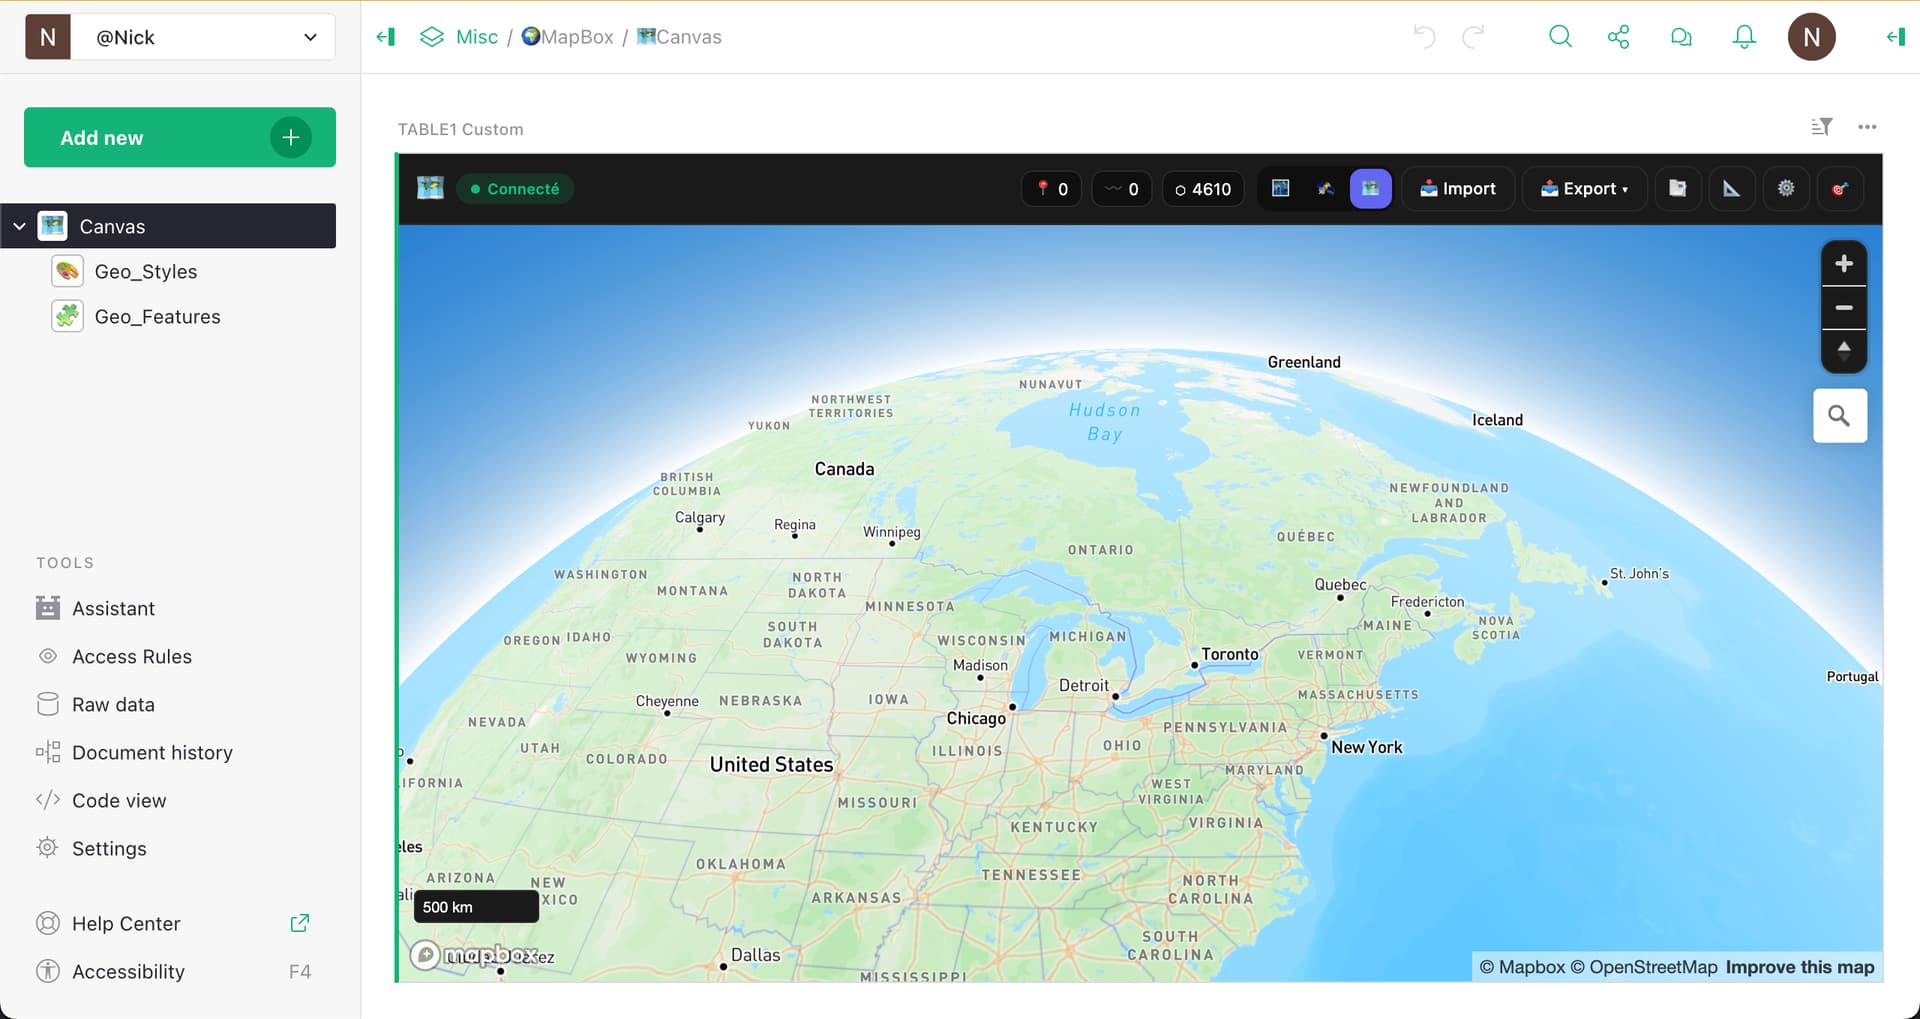
Task: Select the night cityscape map style
Action: (x=1280, y=189)
